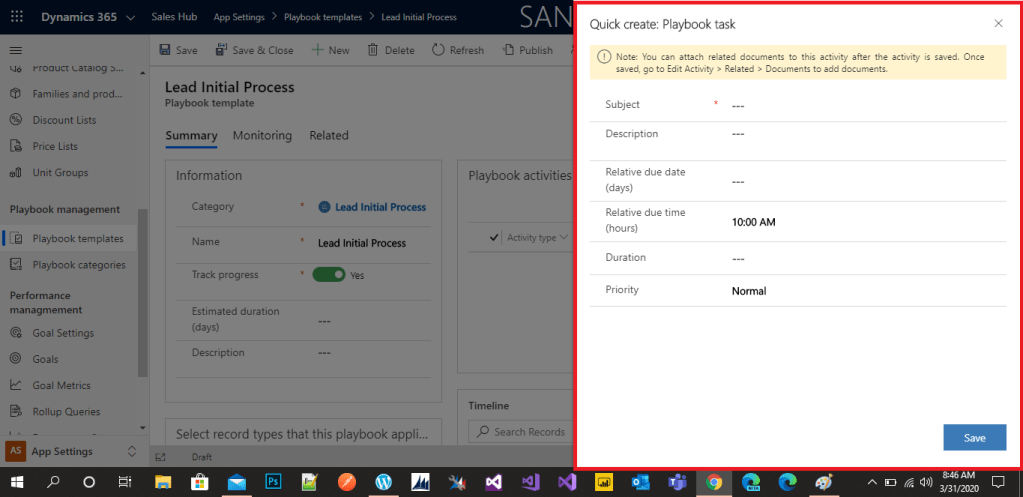Click the hamburger menu icon in sidebar
This screenshot has width=1023, height=497.
pos(15,50)
